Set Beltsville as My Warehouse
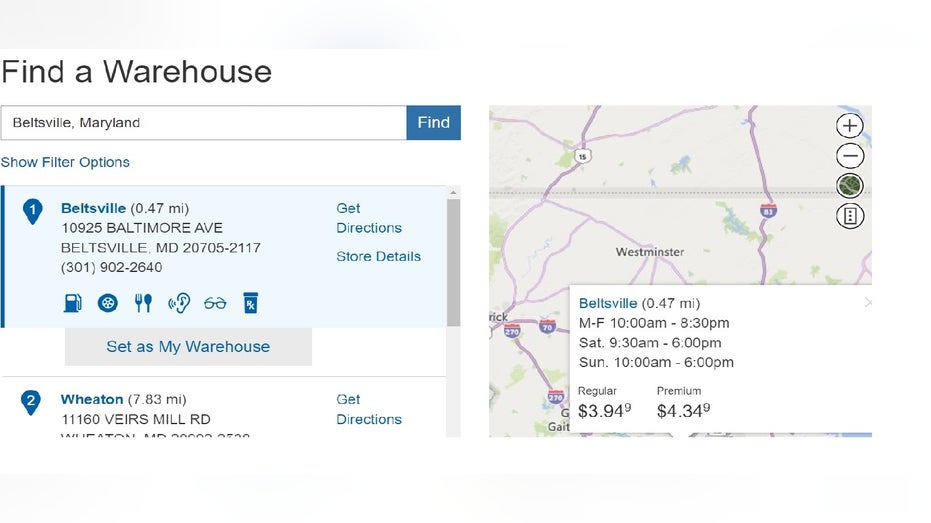This screenshot has width=931, height=523. coord(188,347)
